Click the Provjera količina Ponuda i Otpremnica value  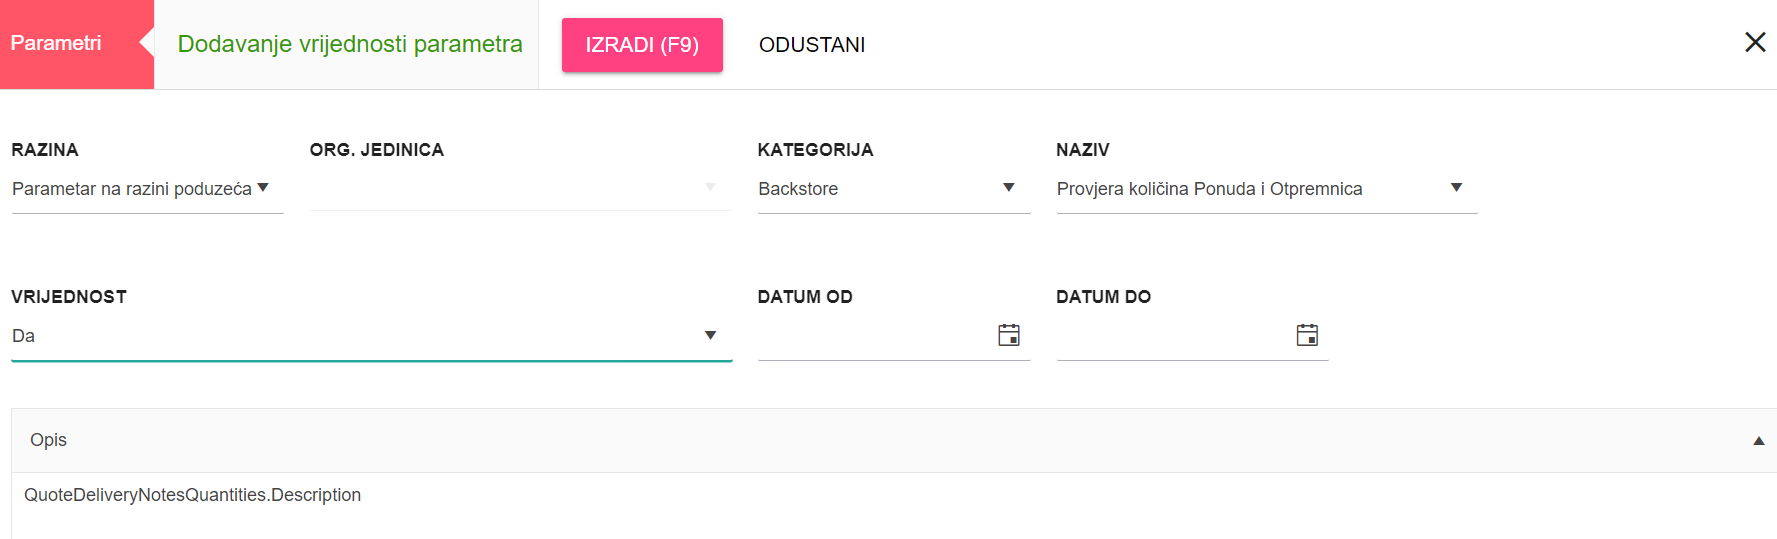pyautogui.click(x=1209, y=189)
